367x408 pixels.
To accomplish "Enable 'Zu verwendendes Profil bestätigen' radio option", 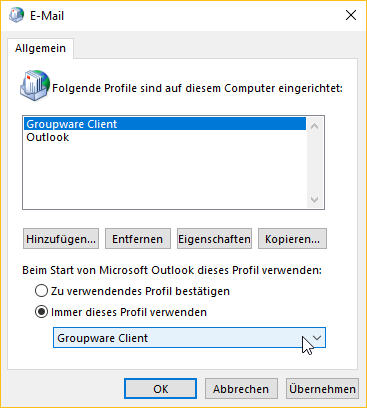I will pyautogui.click(x=41, y=291).
